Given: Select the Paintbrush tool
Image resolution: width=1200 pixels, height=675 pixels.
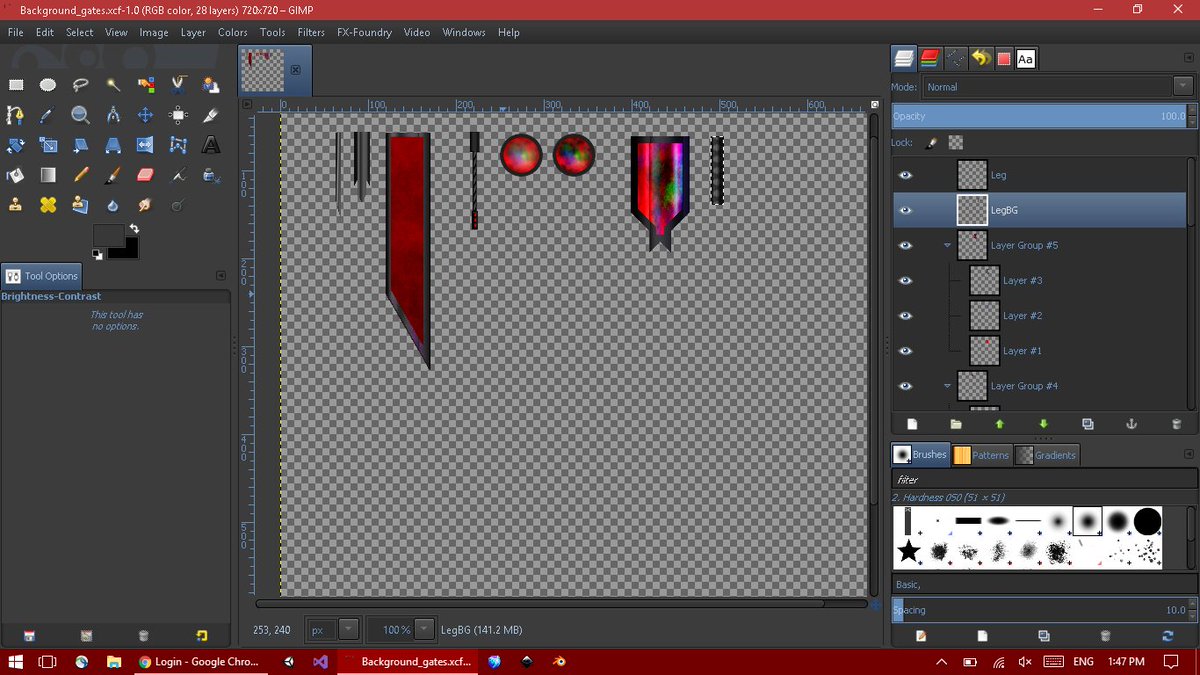Looking at the screenshot, I should (114, 175).
